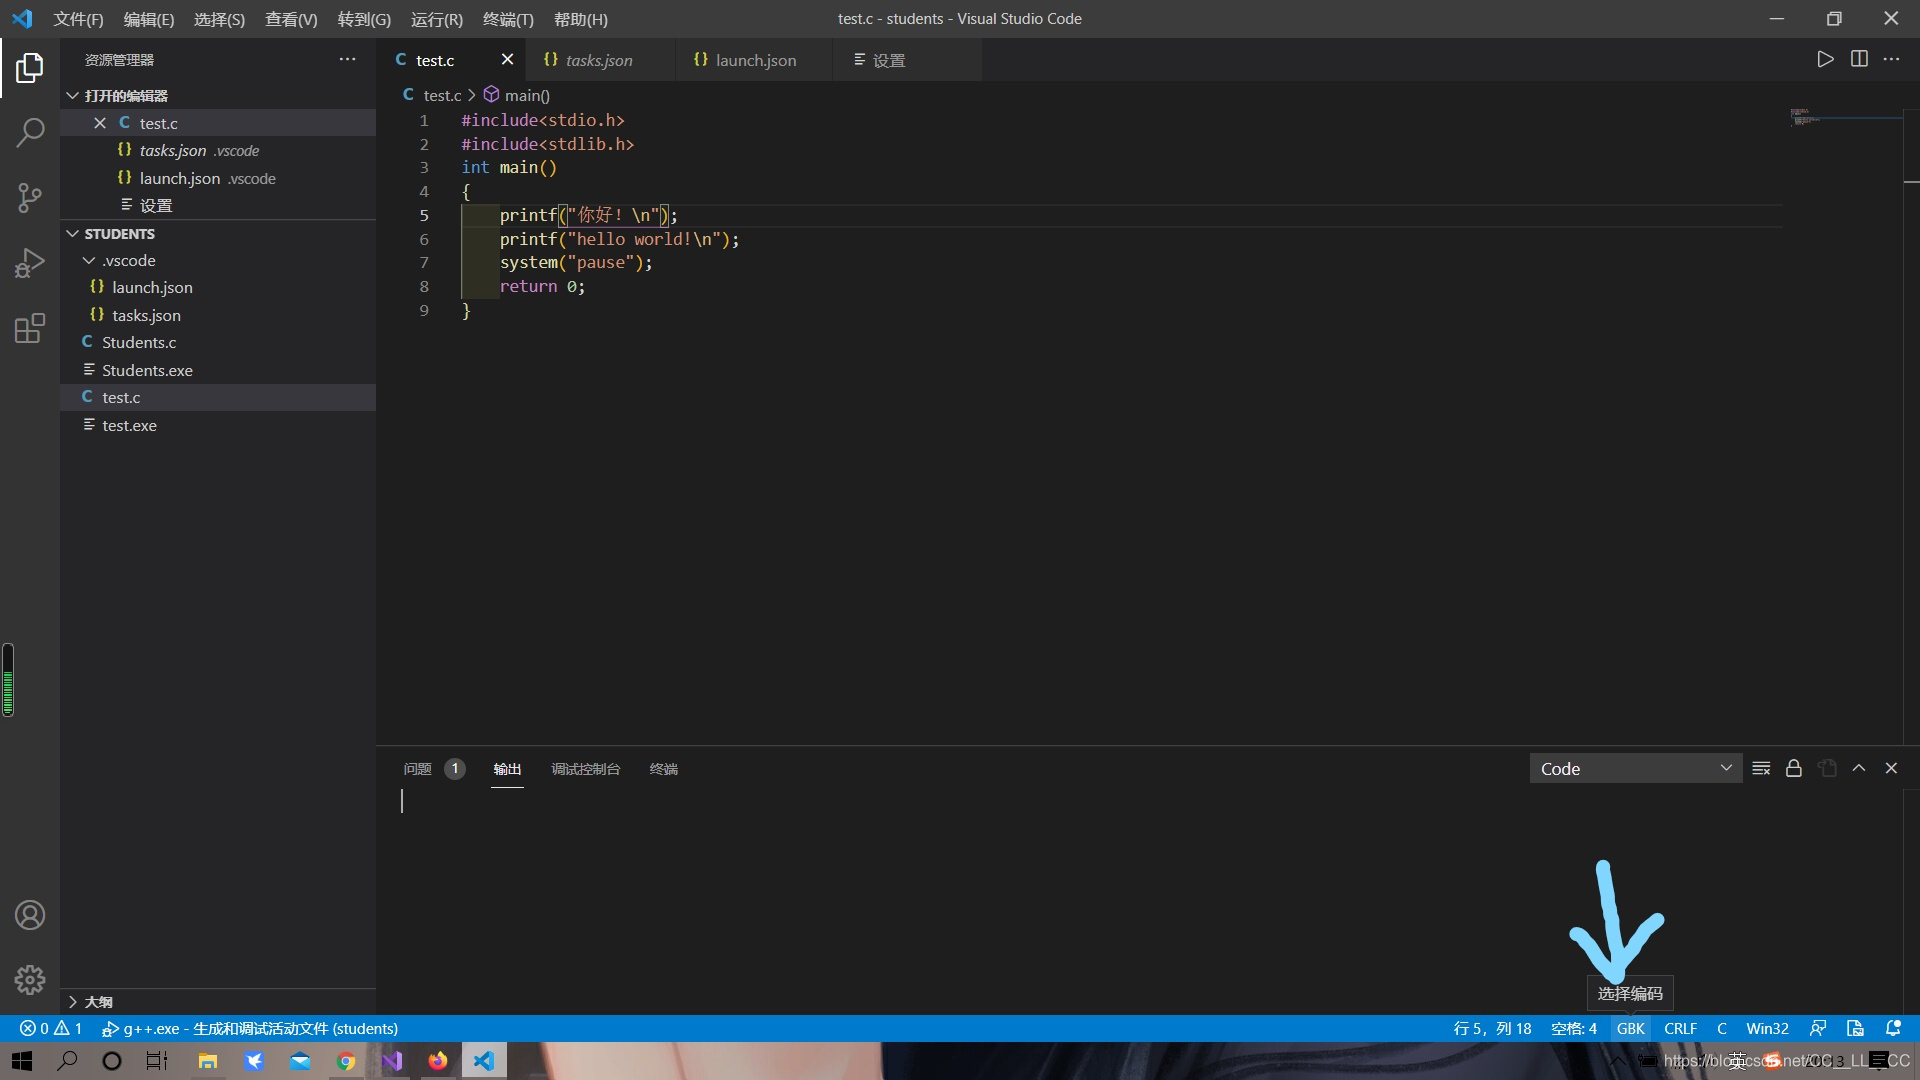
Task: Open the Accounts menu icon
Action: [x=30, y=915]
